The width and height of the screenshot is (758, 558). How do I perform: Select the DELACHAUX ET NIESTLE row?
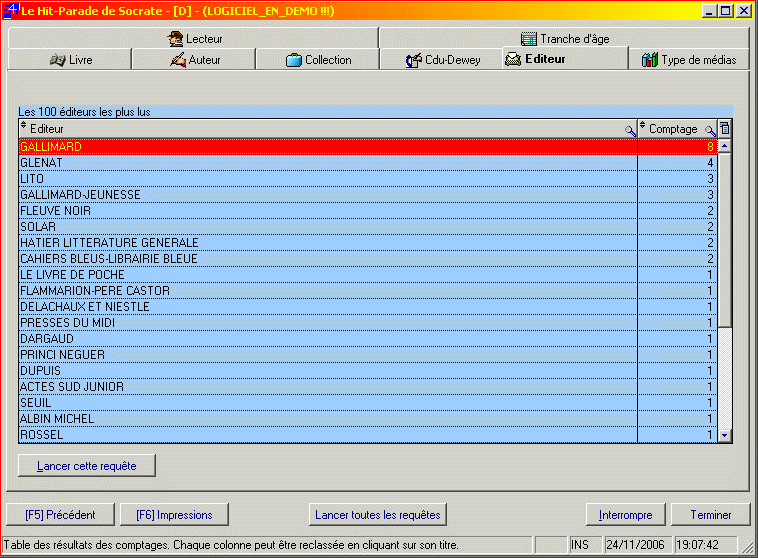(x=367, y=306)
